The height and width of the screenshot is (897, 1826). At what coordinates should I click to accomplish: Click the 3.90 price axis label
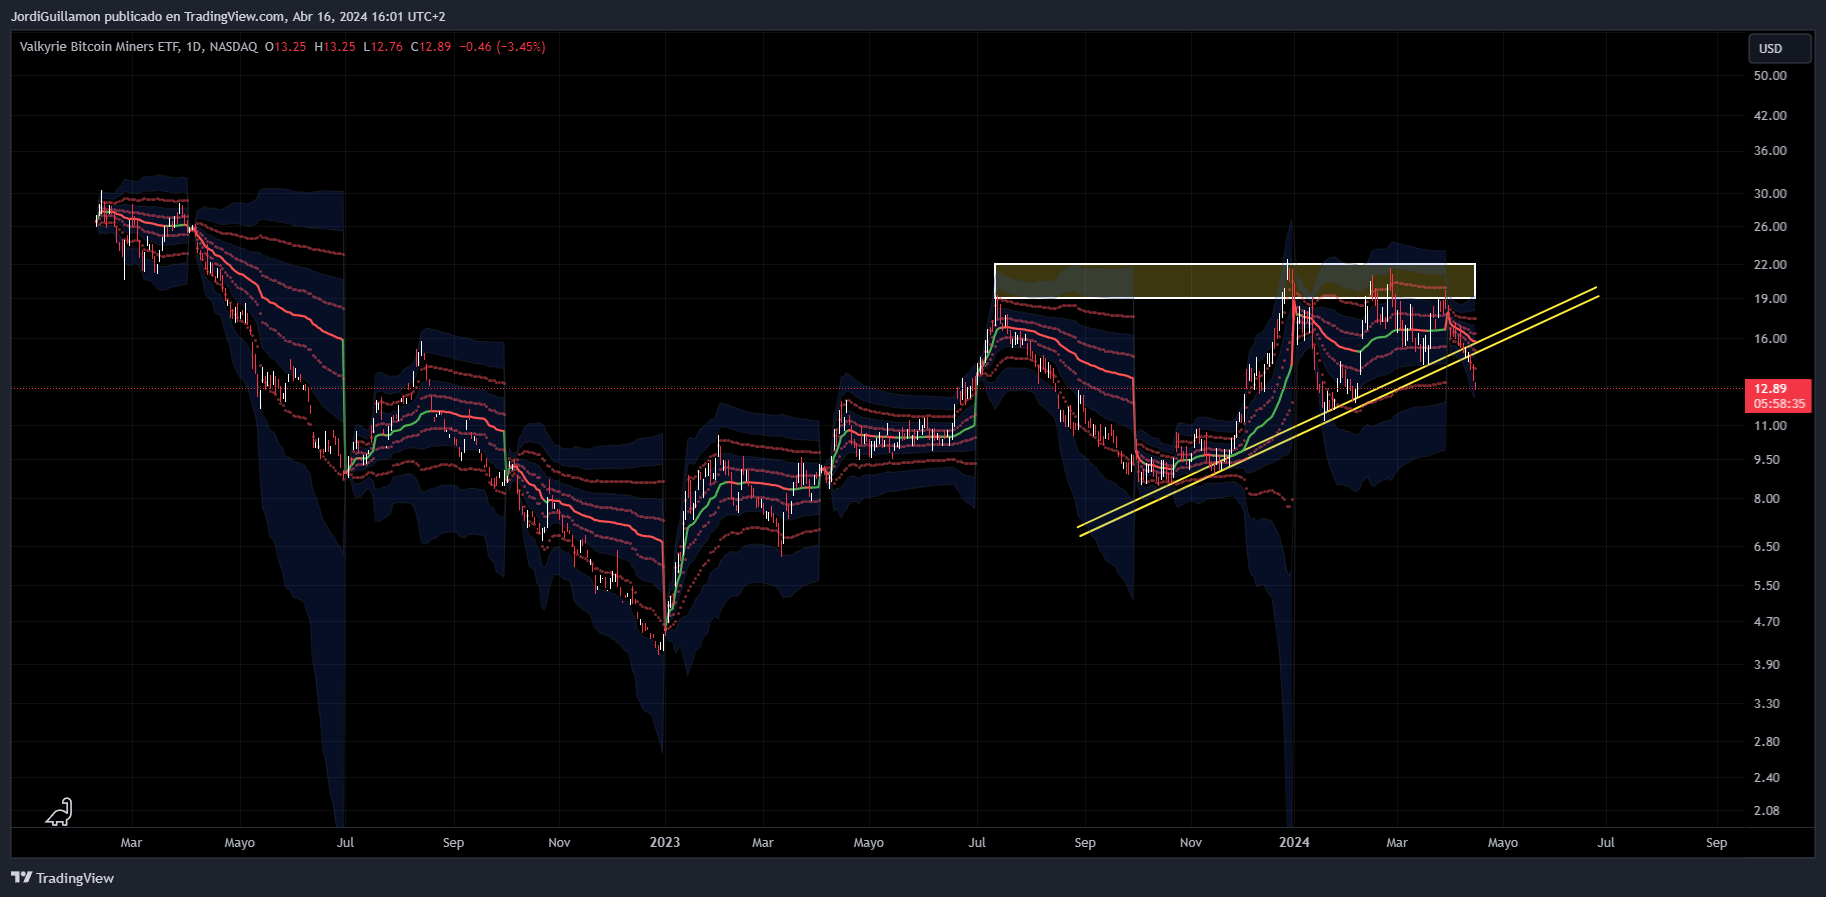click(1767, 665)
